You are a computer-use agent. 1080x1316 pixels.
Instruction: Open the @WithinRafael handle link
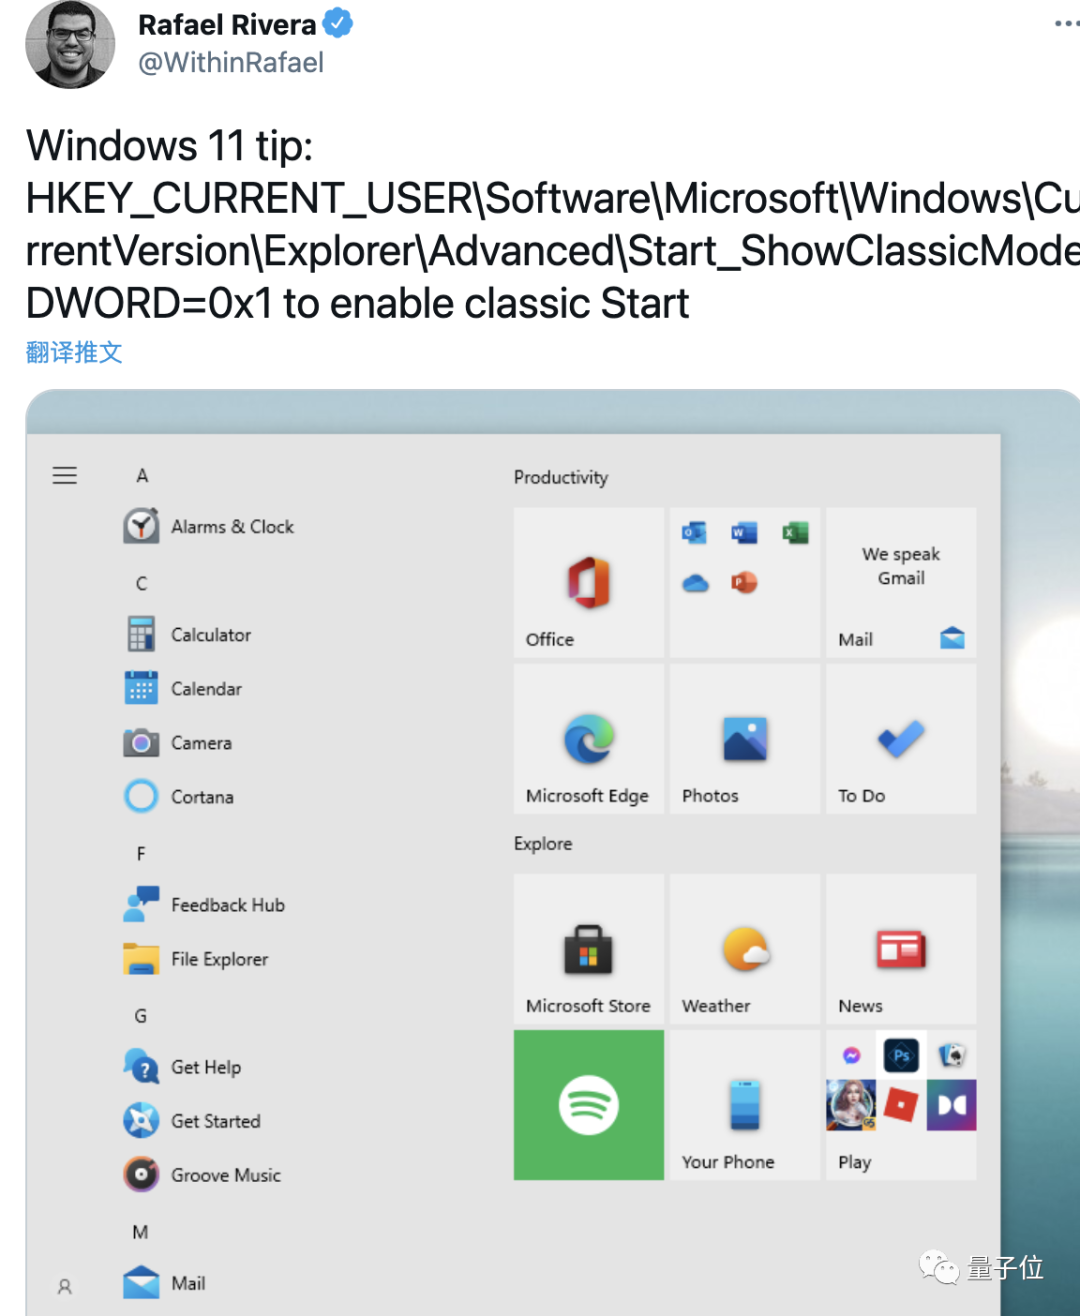(231, 63)
